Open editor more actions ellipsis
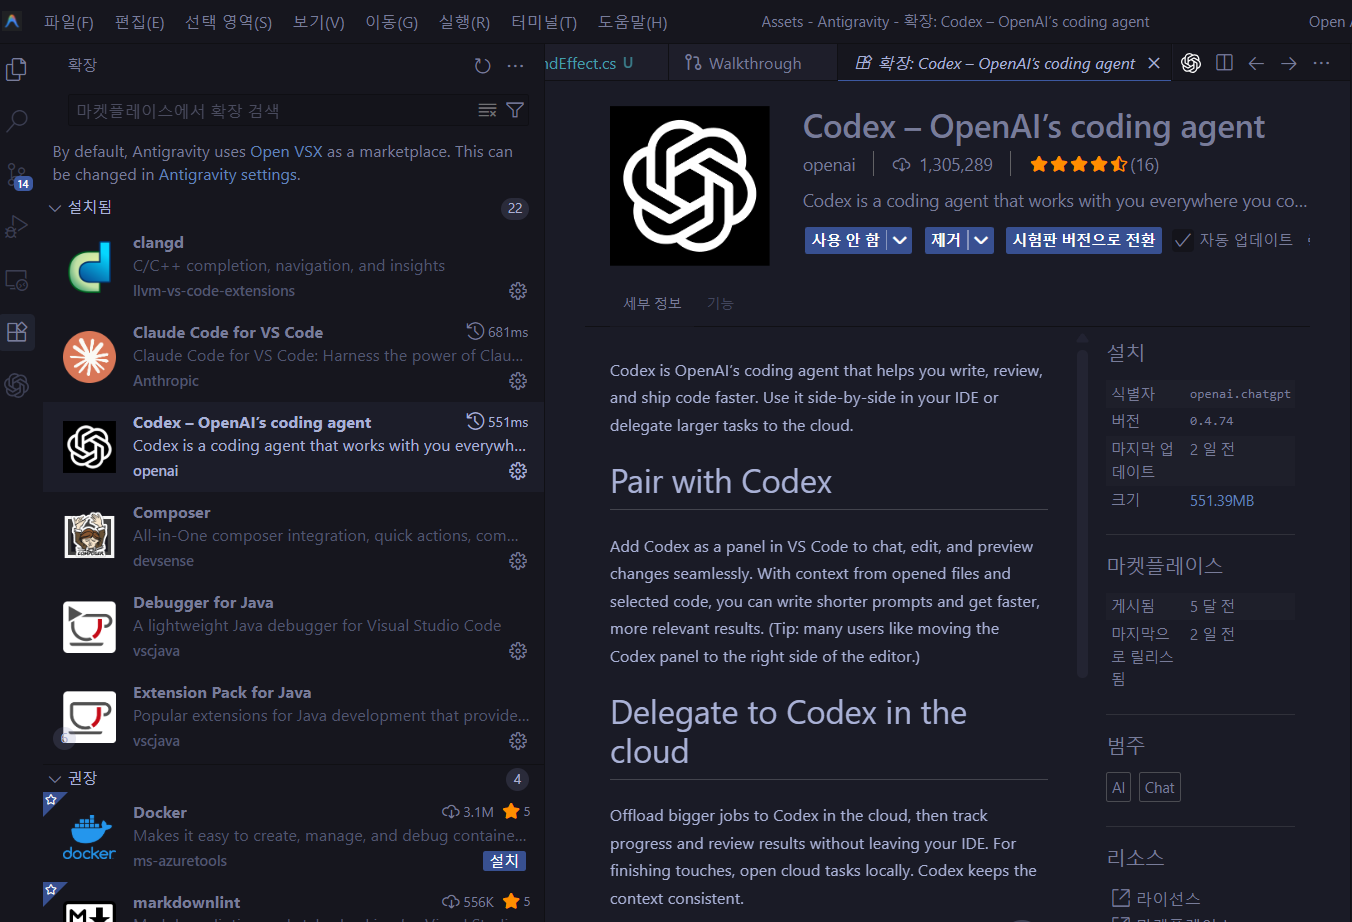This screenshot has height=922, width=1352. (1322, 63)
